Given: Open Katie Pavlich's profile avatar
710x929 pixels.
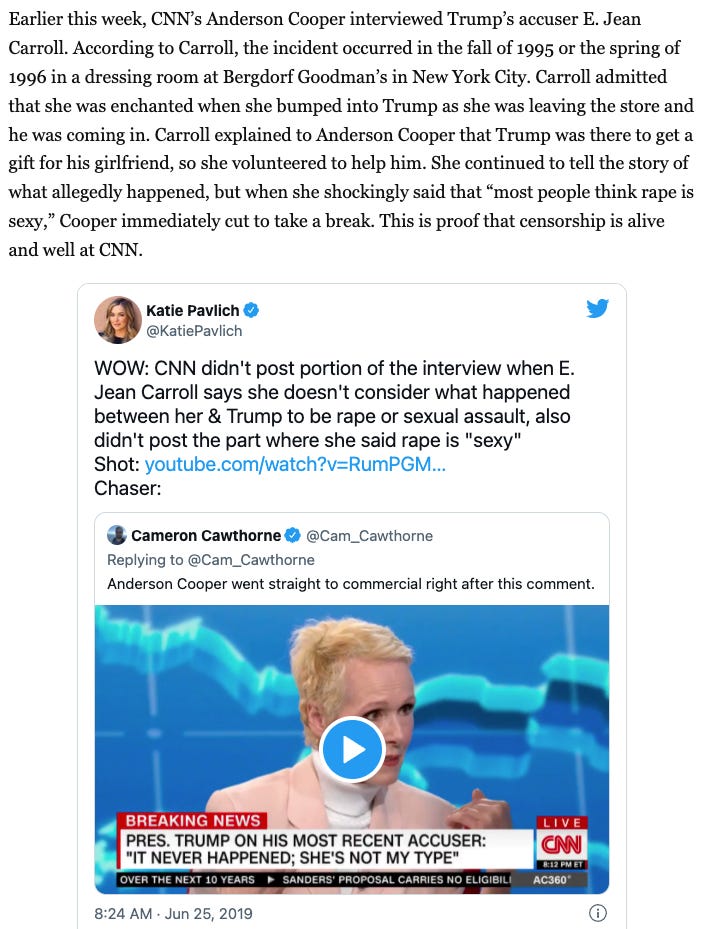Looking at the screenshot, I should [117, 320].
